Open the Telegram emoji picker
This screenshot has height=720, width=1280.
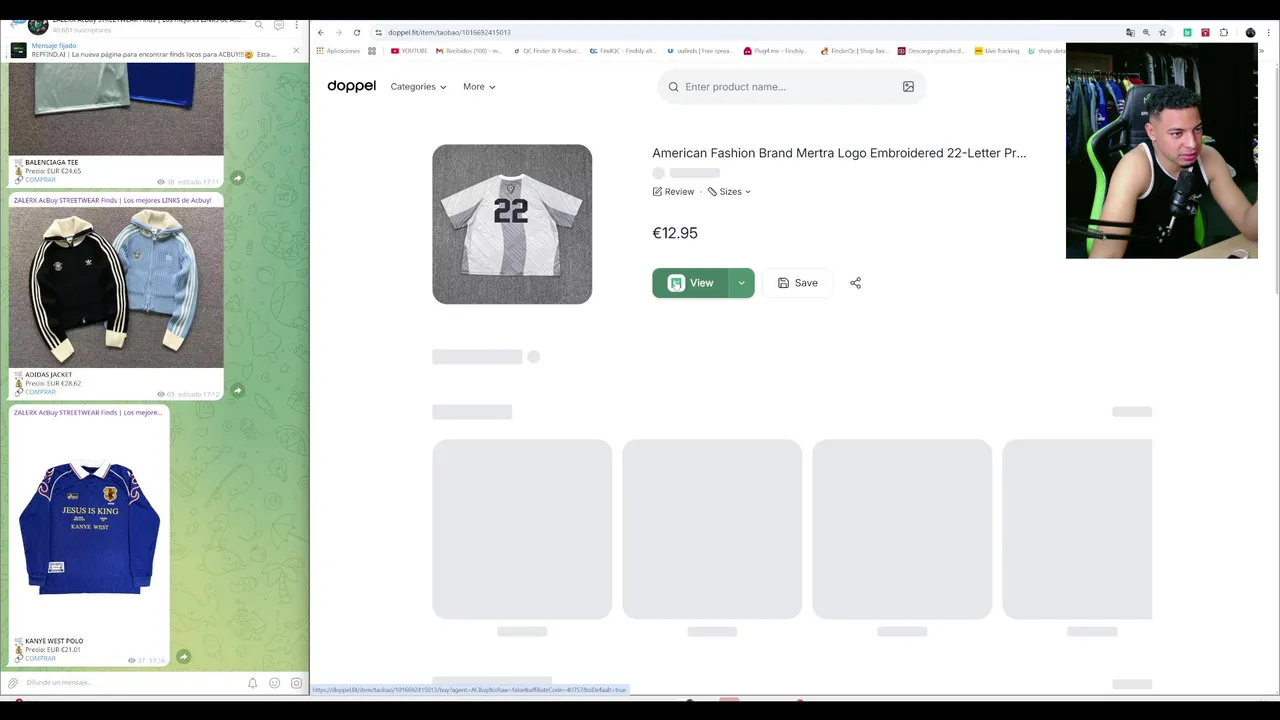click(x=274, y=683)
